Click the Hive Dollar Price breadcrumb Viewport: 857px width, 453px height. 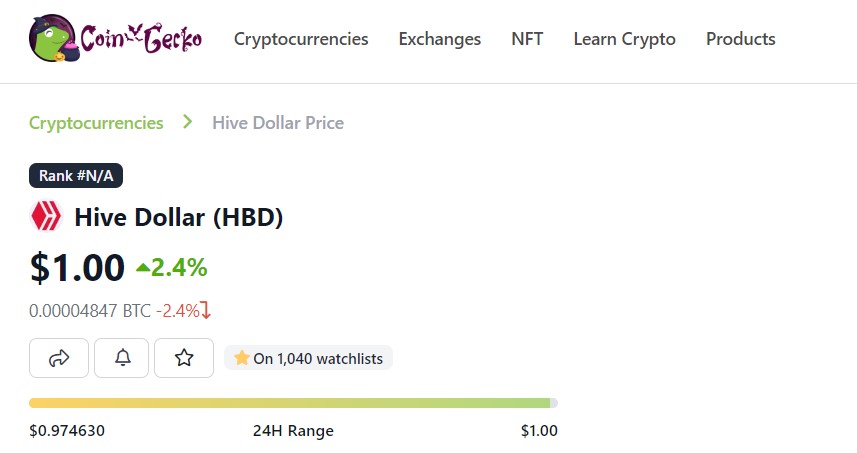tap(278, 123)
